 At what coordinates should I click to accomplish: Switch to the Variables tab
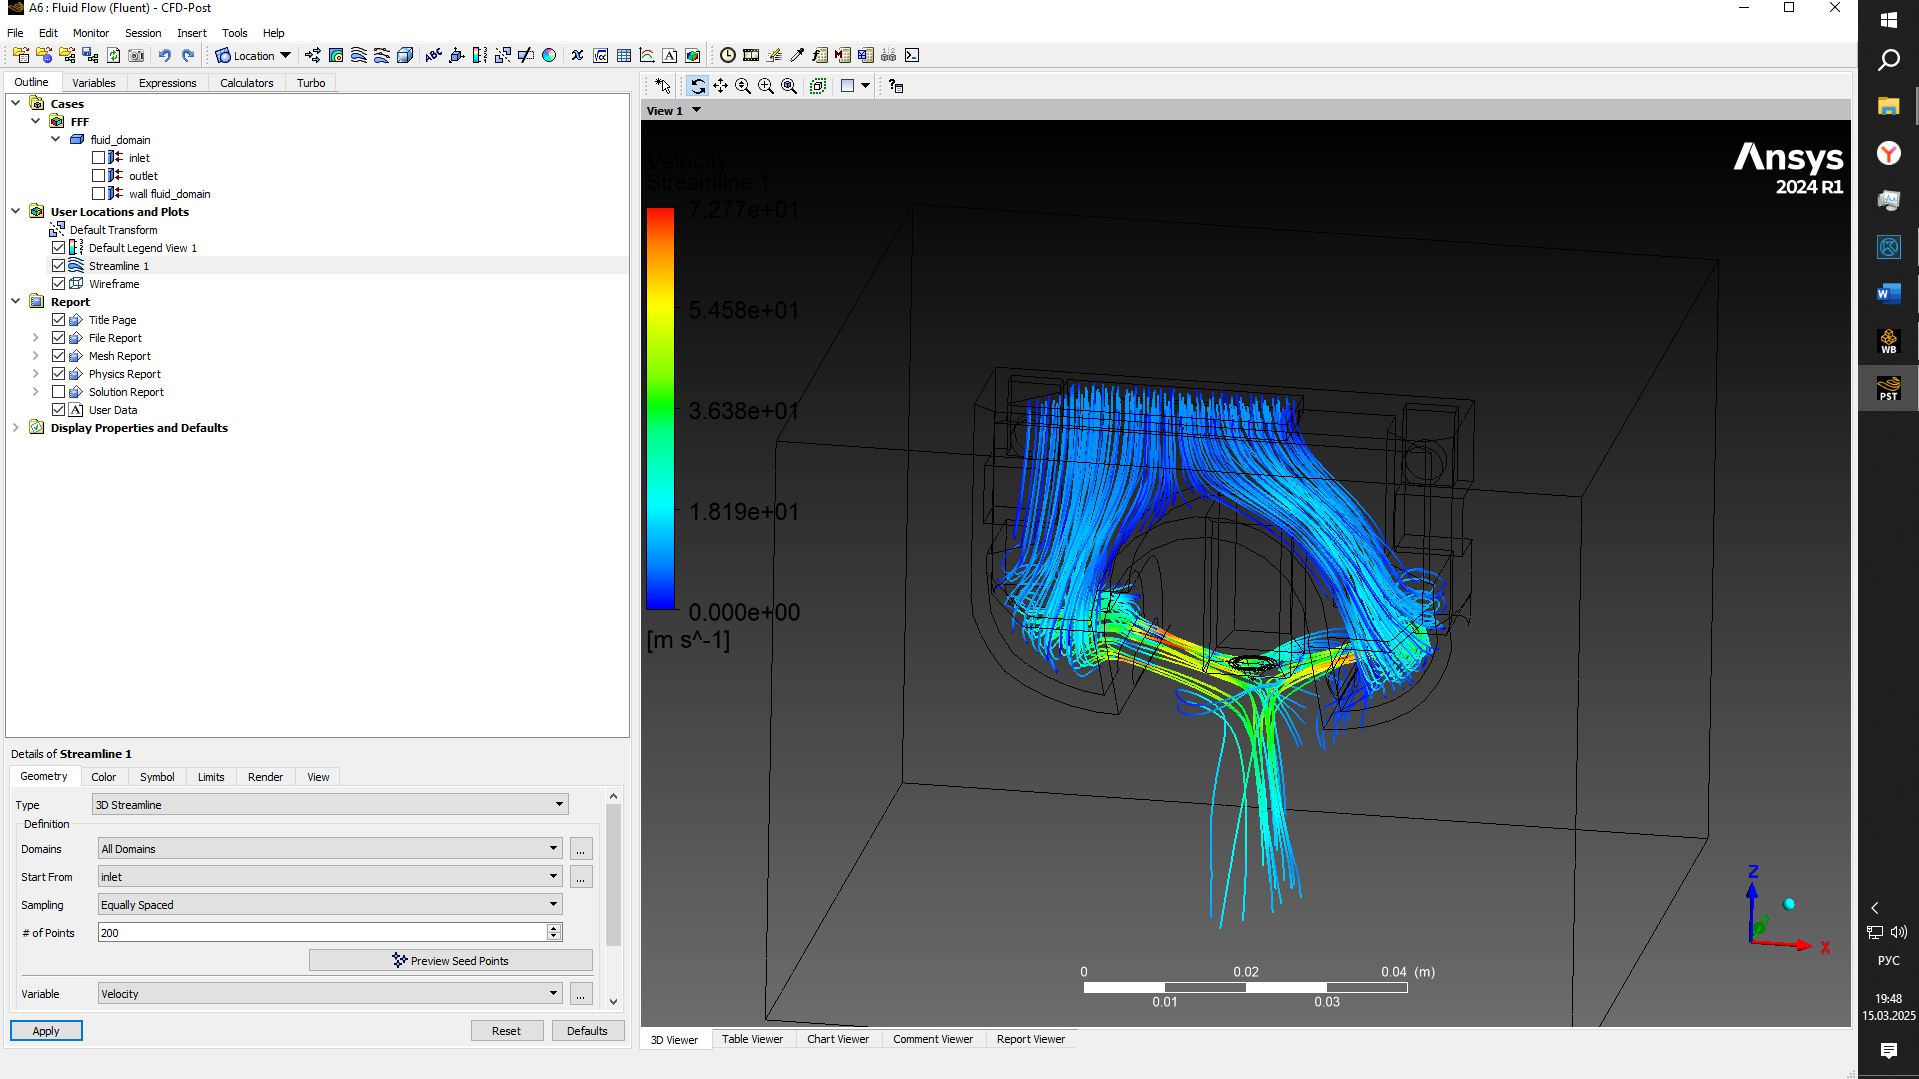coord(94,83)
